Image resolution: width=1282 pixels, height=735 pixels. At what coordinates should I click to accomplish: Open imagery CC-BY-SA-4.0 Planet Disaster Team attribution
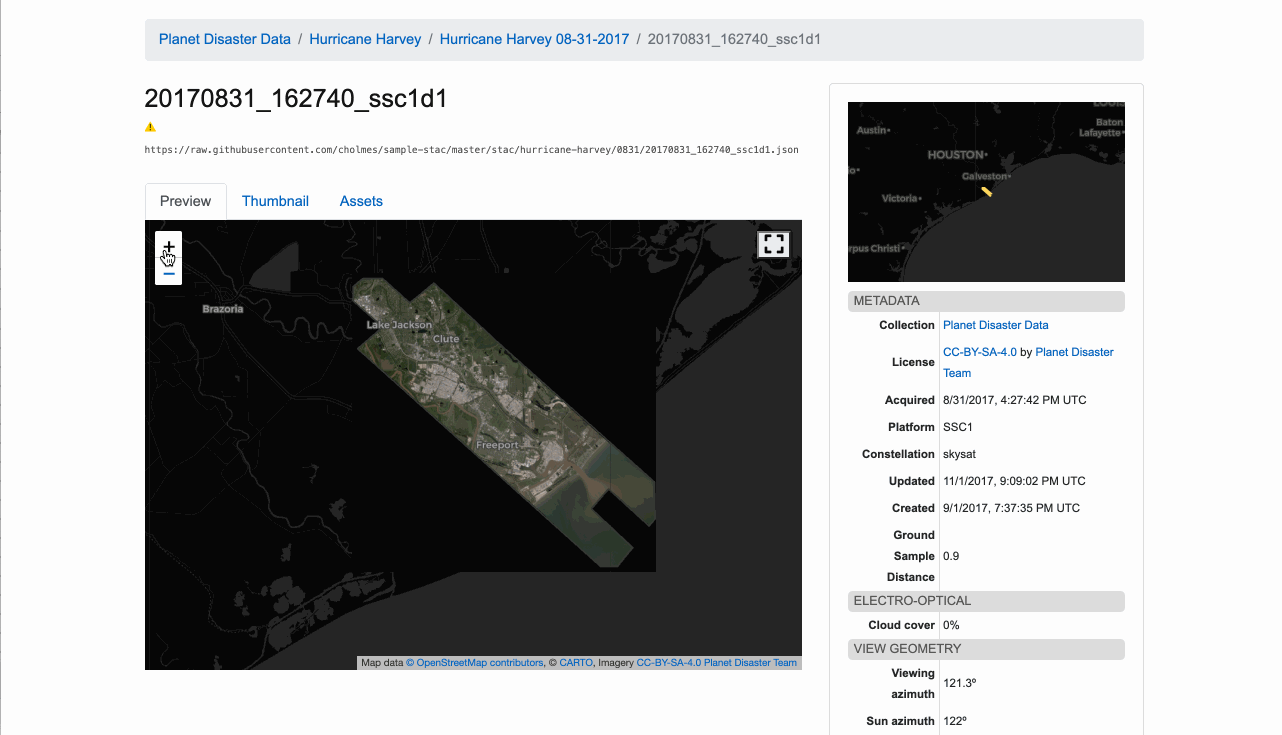pyautogui.click(x=717, y=663)
